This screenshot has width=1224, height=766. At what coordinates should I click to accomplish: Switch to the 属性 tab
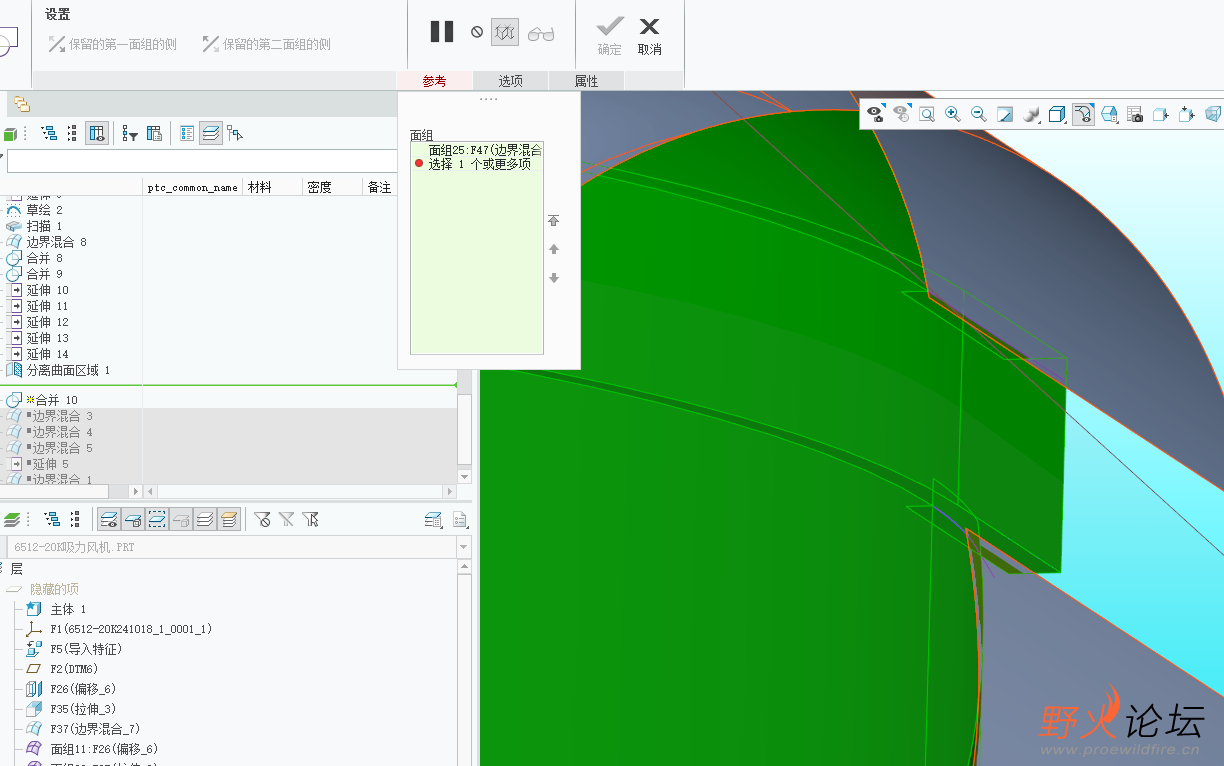pos(587,81)
